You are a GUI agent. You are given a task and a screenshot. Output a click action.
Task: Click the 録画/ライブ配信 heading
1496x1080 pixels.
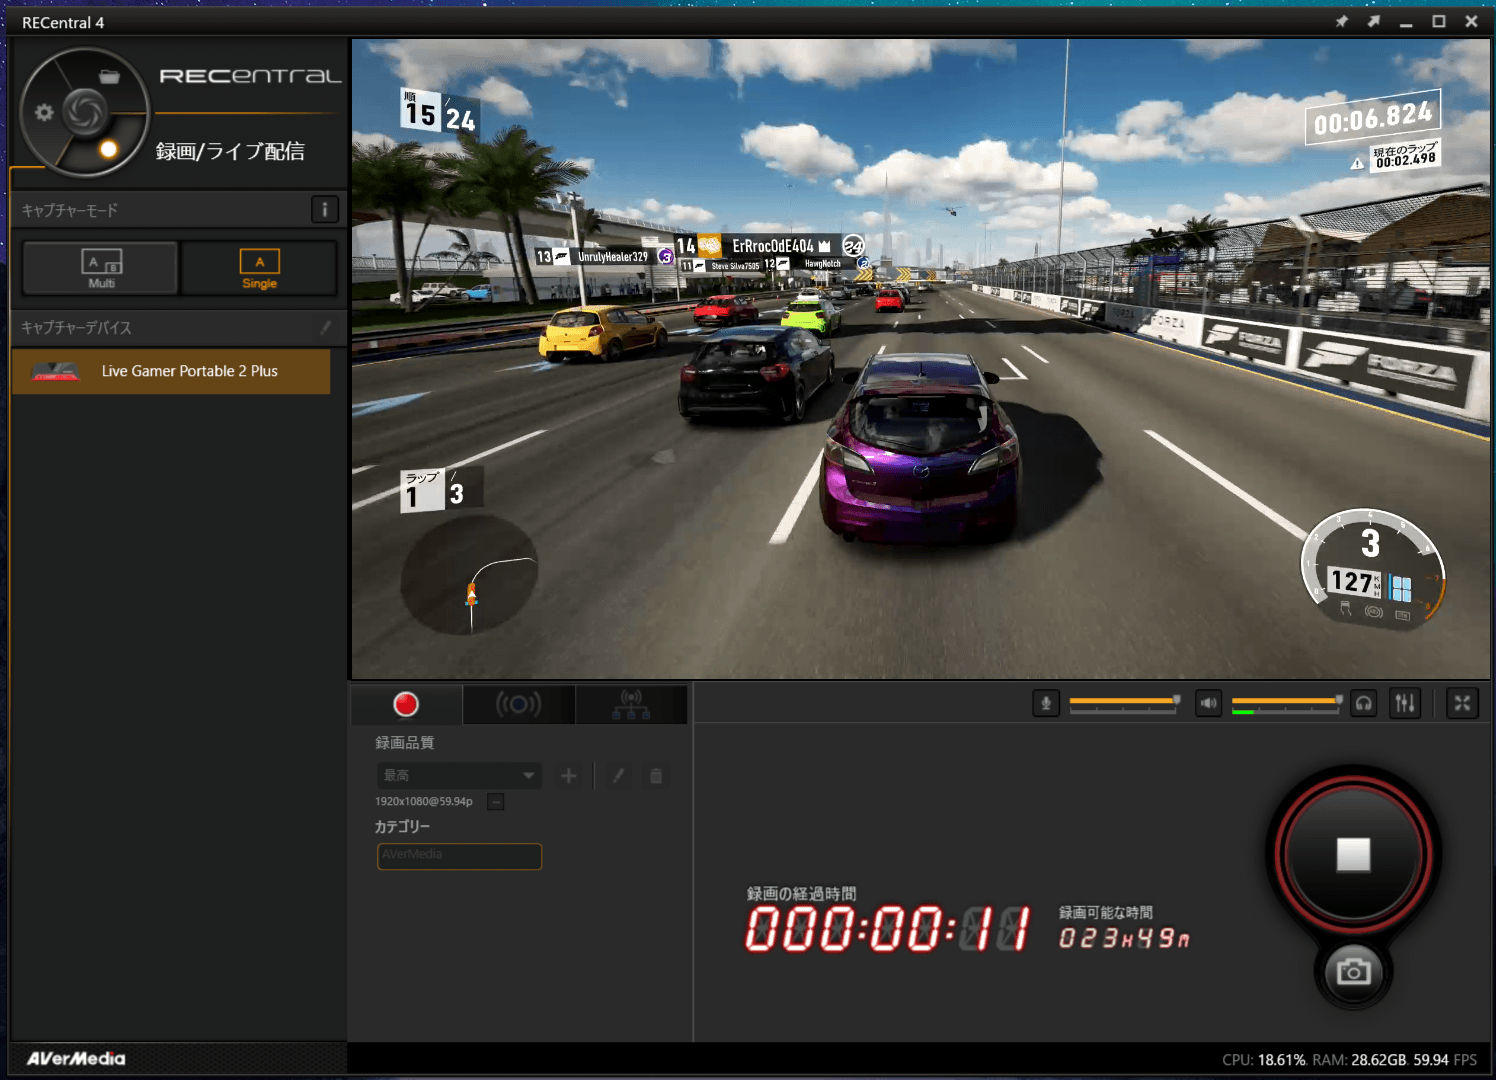pyautogui.click(x=230, y=151)
